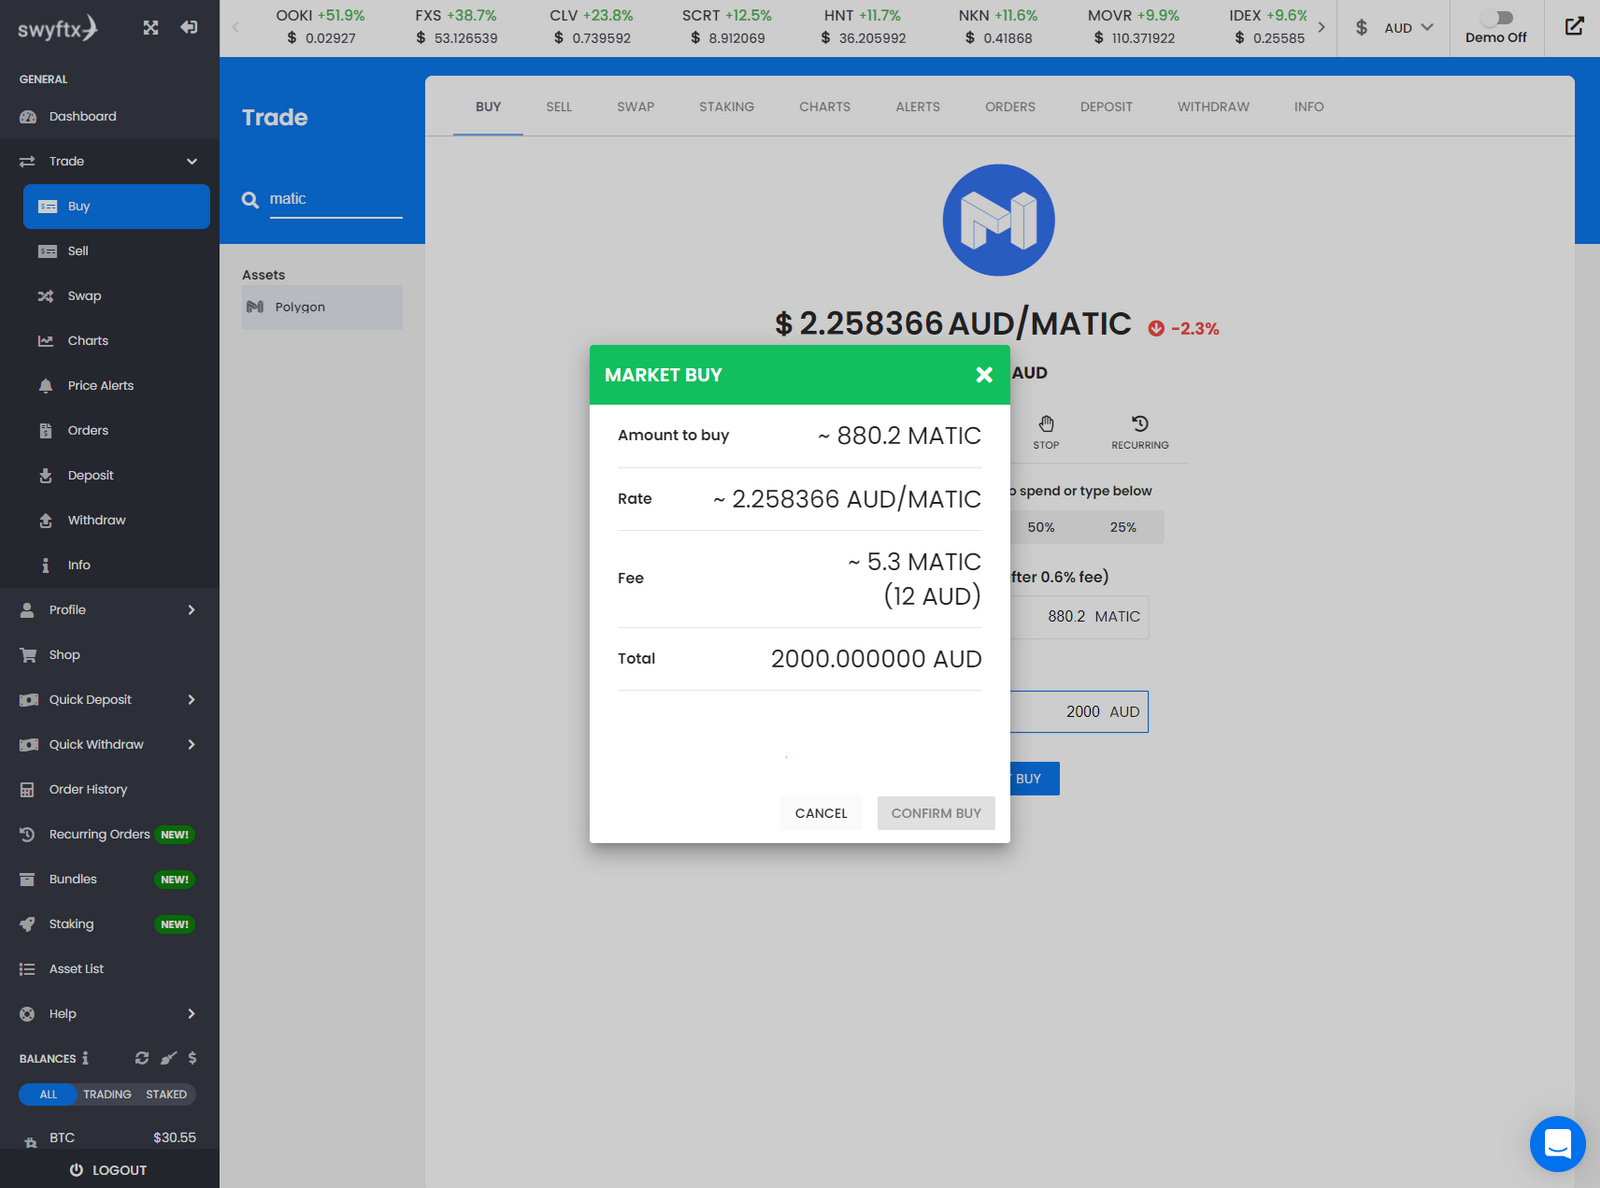Show STAKED balances filter

tap(166, 1095)
